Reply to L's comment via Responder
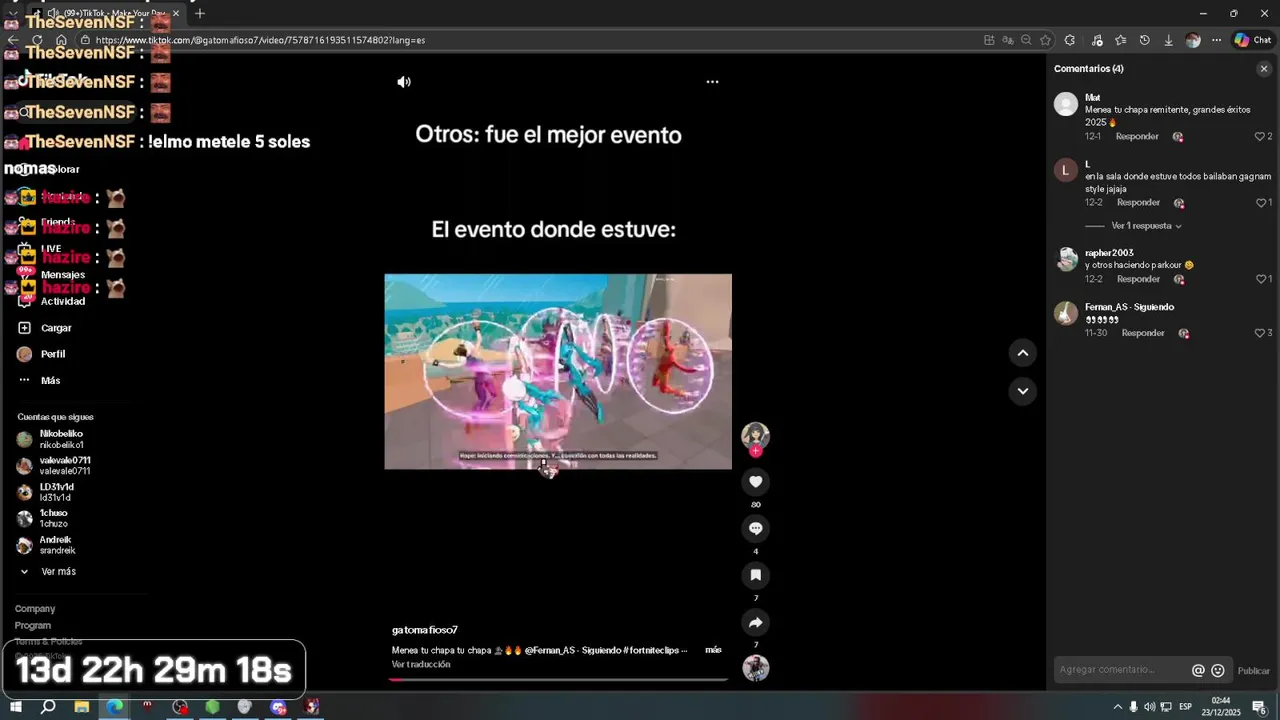The width and height of the screenshot is (1280, 720). pyautogui.click(x=1138, y=203)
